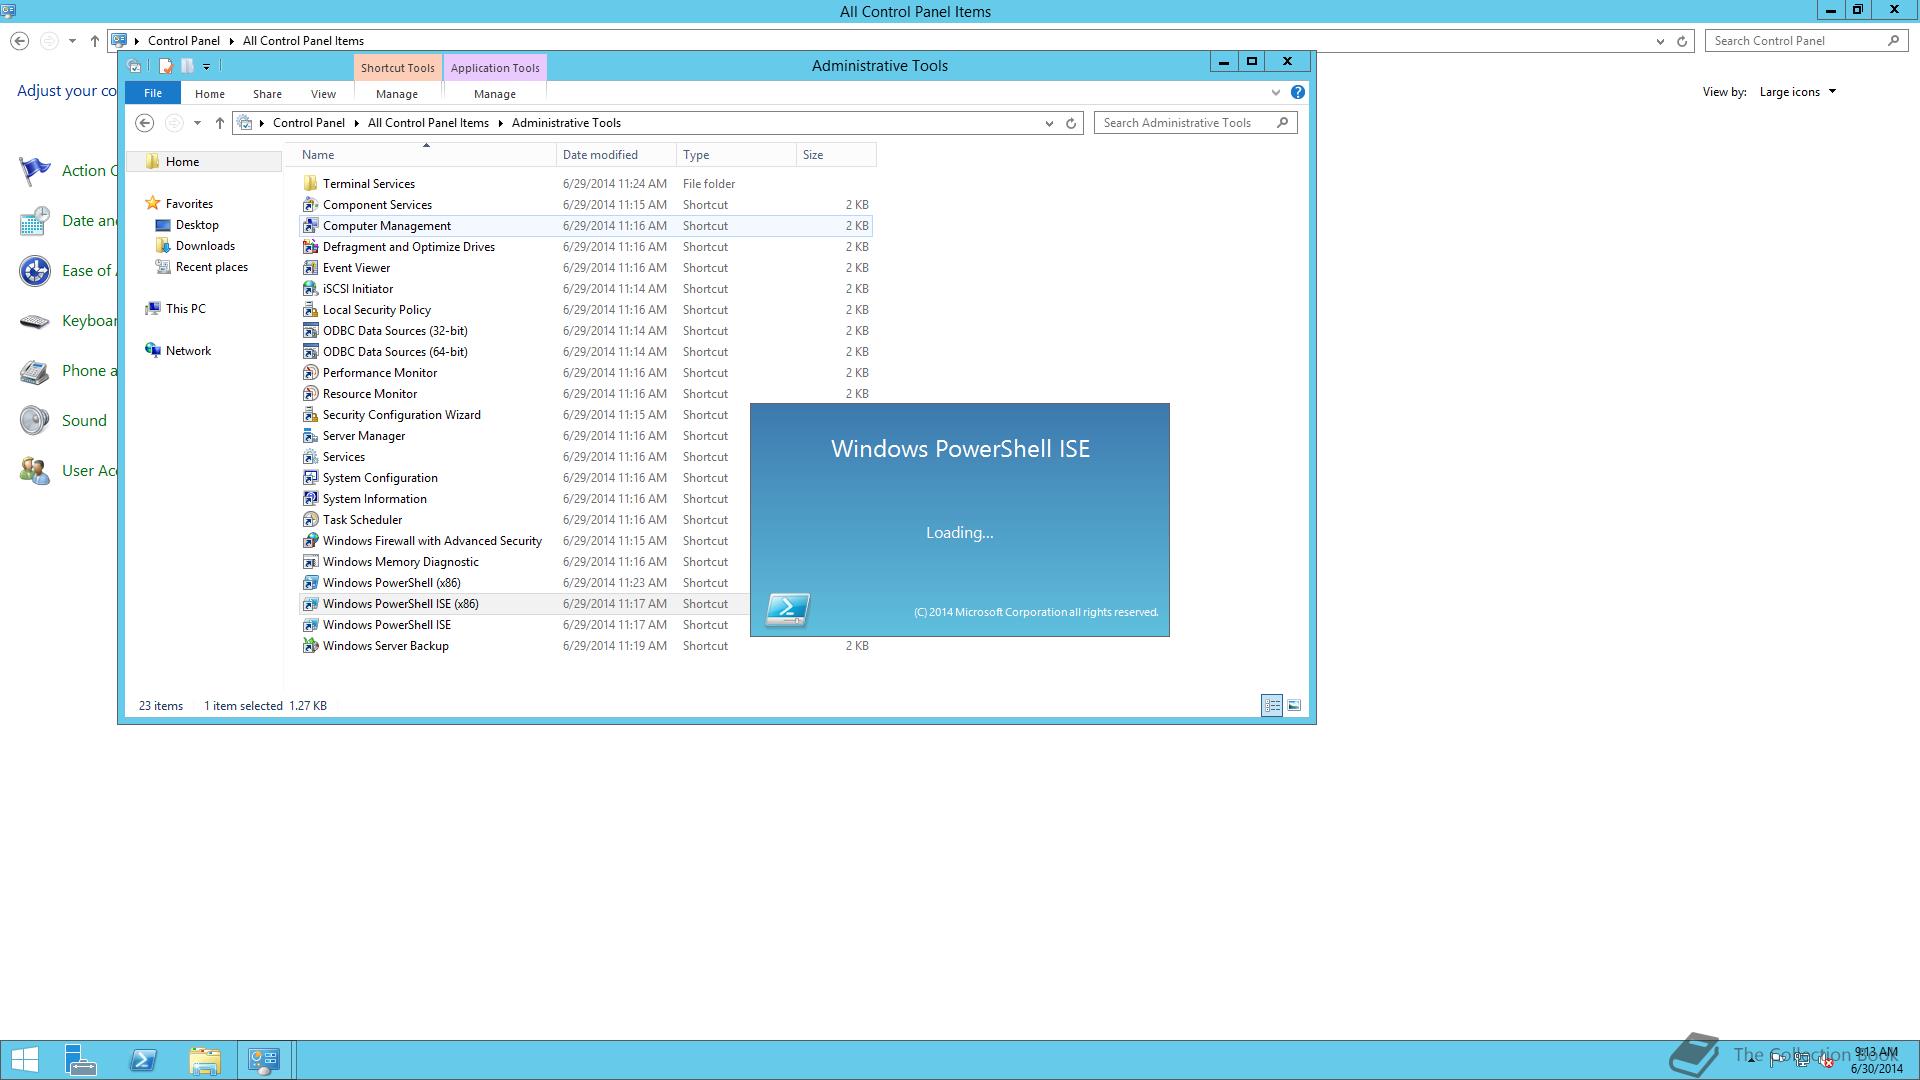Select Defragment and Optimize Drives row
Image resolution: width=1920 pixels, height=1080 pixels.
click(585, 247)
